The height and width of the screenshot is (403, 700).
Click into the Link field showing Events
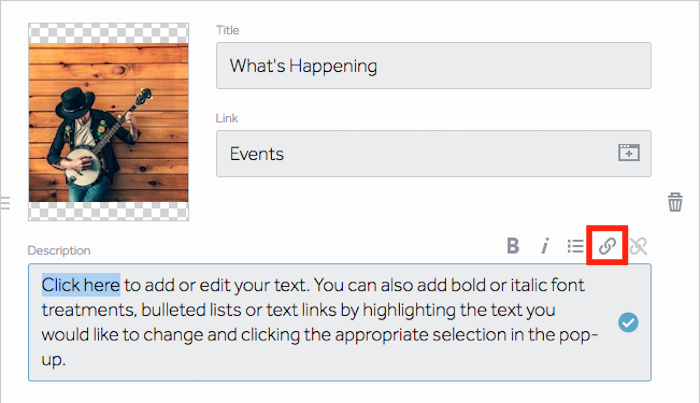click(433, 154)
